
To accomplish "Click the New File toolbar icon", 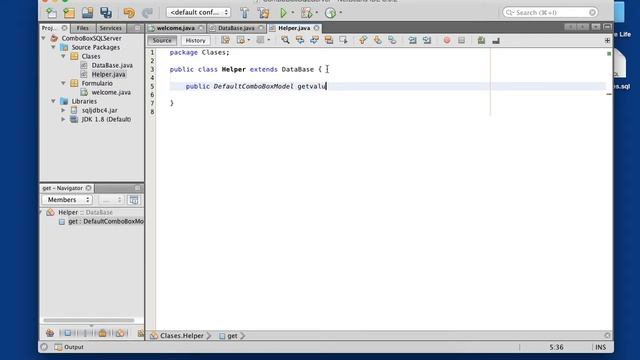I will (x=51, y=13).
